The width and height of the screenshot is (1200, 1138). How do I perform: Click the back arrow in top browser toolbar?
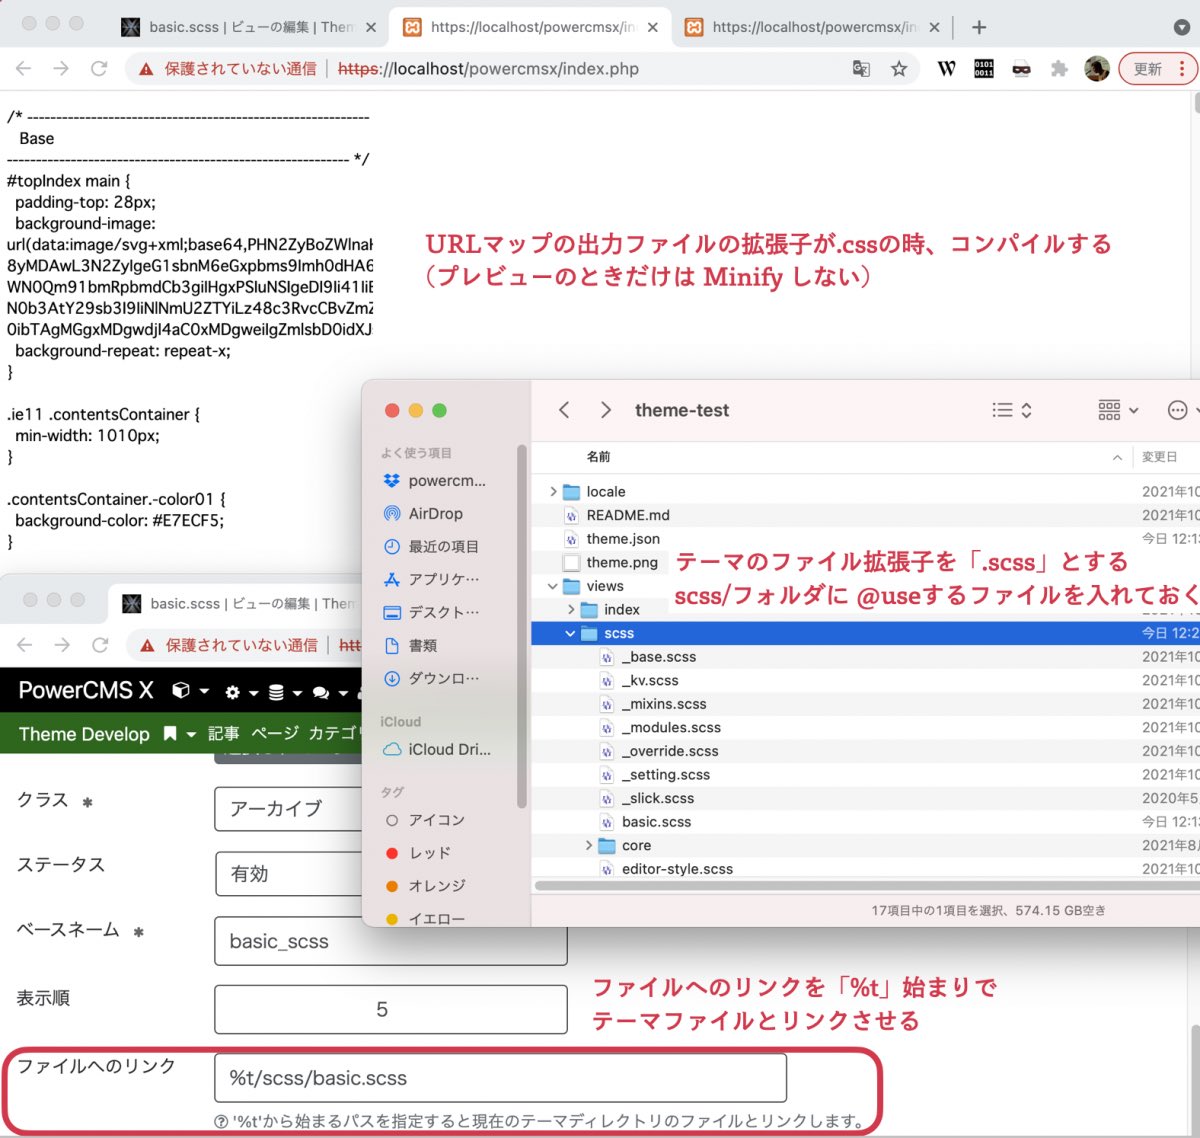click(24, 68)
